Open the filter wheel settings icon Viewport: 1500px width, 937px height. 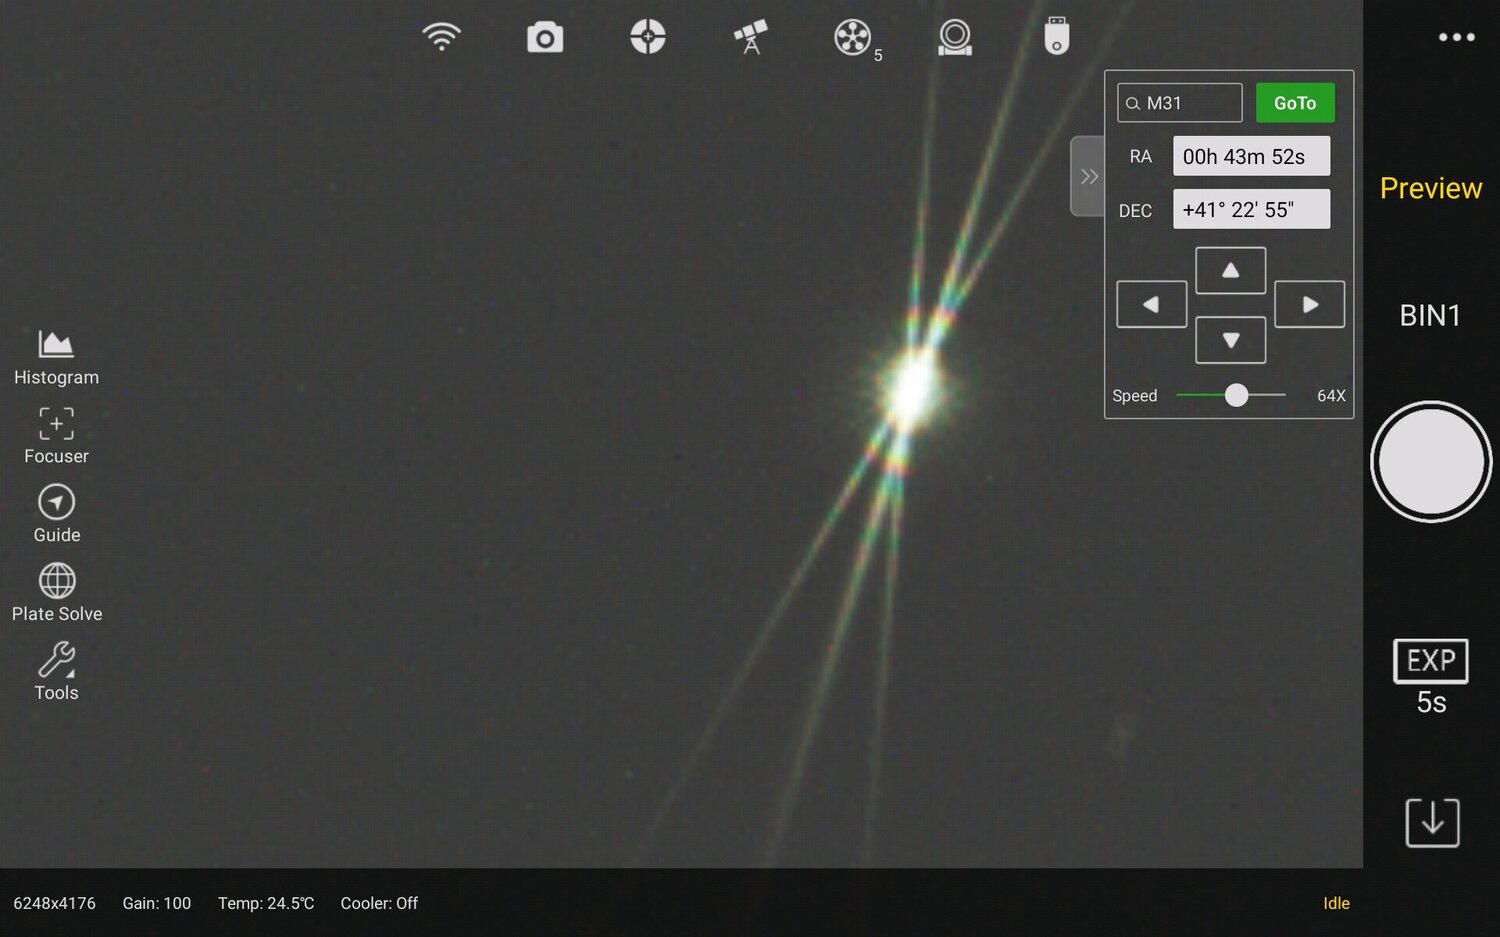(x=852, y=37)
